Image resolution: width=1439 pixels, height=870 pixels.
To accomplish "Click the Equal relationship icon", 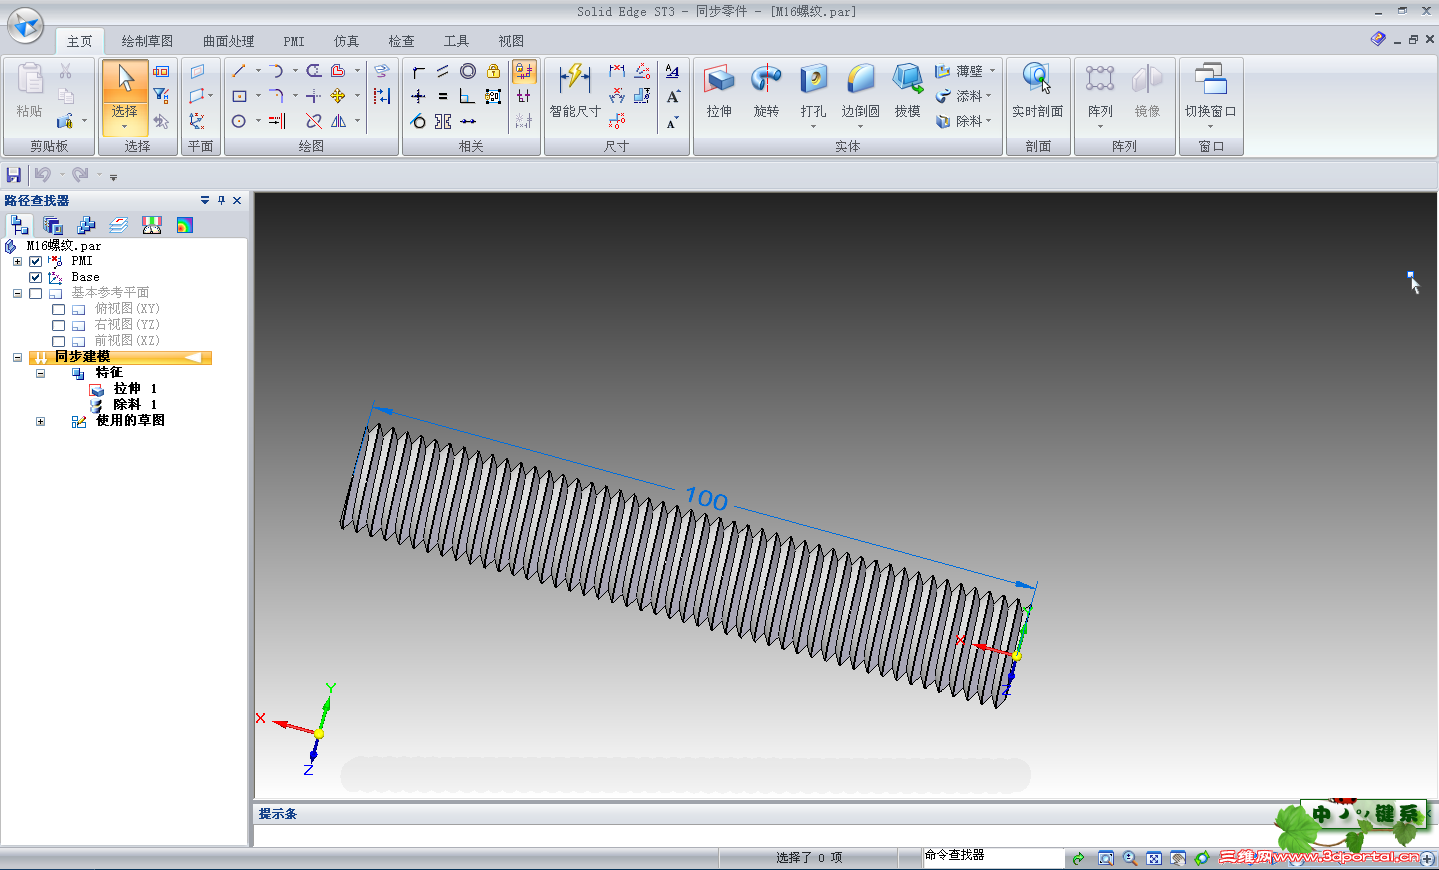I will (x=443, y=96).
